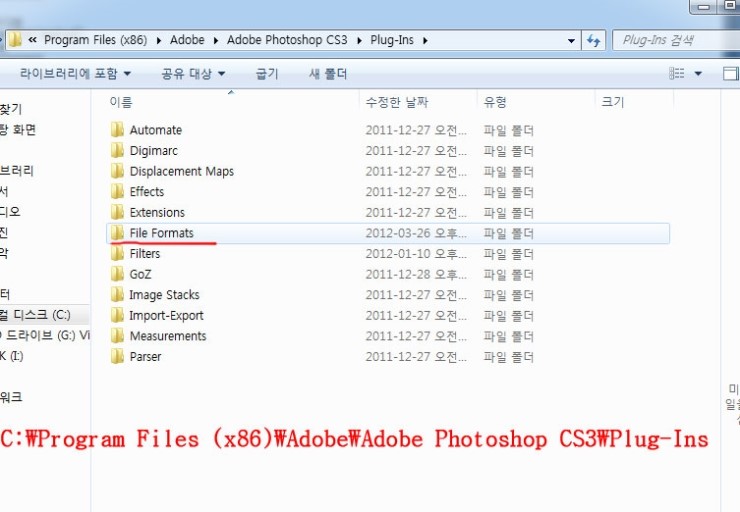Select the File Formats folder

click(x=161, y=233)
